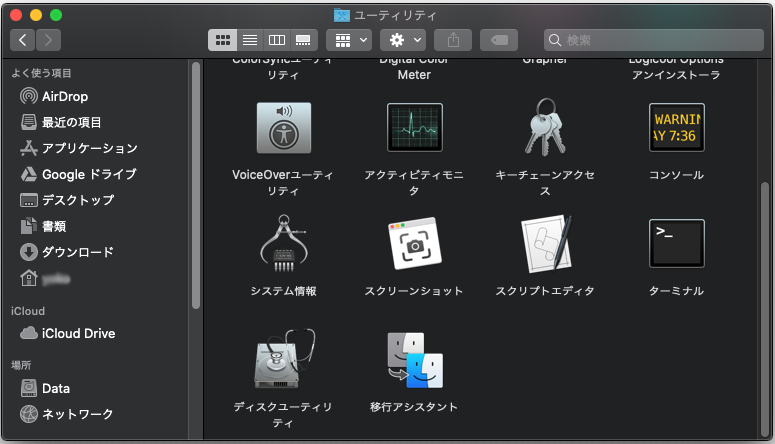Viewport: 775px width, 444px height.
Task: Open the gear action menu dropdown
Action: [403, 40]
